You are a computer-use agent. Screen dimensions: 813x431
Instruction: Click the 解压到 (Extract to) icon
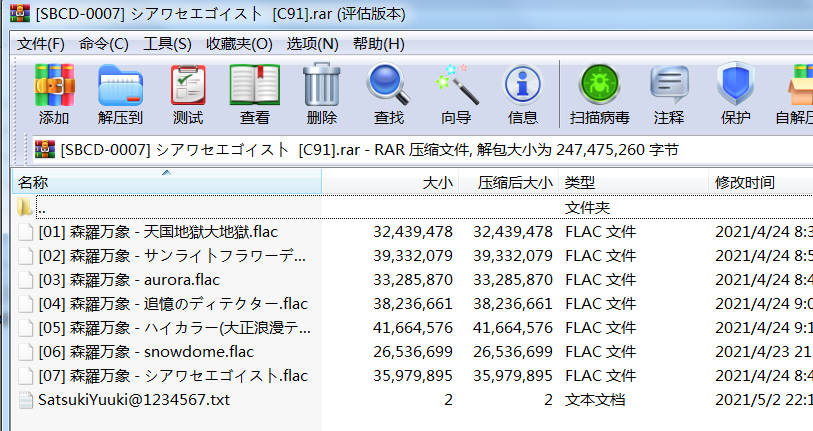(x=120, y=95)
